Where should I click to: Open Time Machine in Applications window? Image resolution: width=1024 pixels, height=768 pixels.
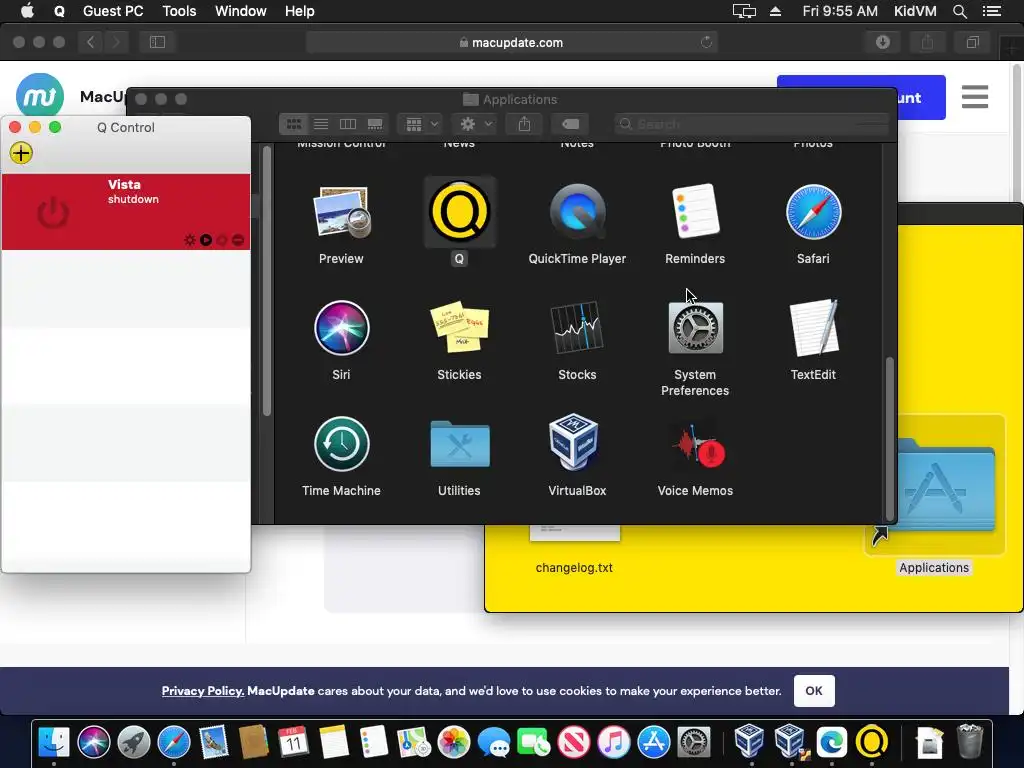pyautogui.click(x=341, y=444)
